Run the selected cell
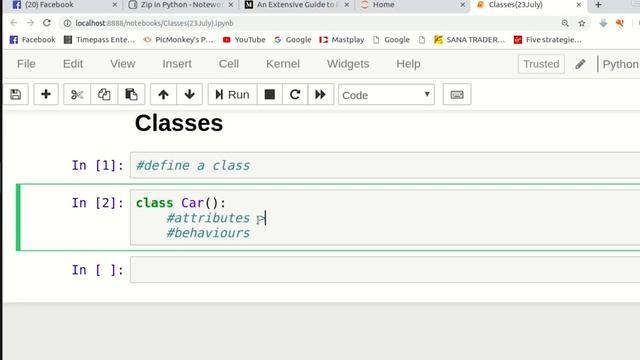The image size is (640, 360). 232,95
